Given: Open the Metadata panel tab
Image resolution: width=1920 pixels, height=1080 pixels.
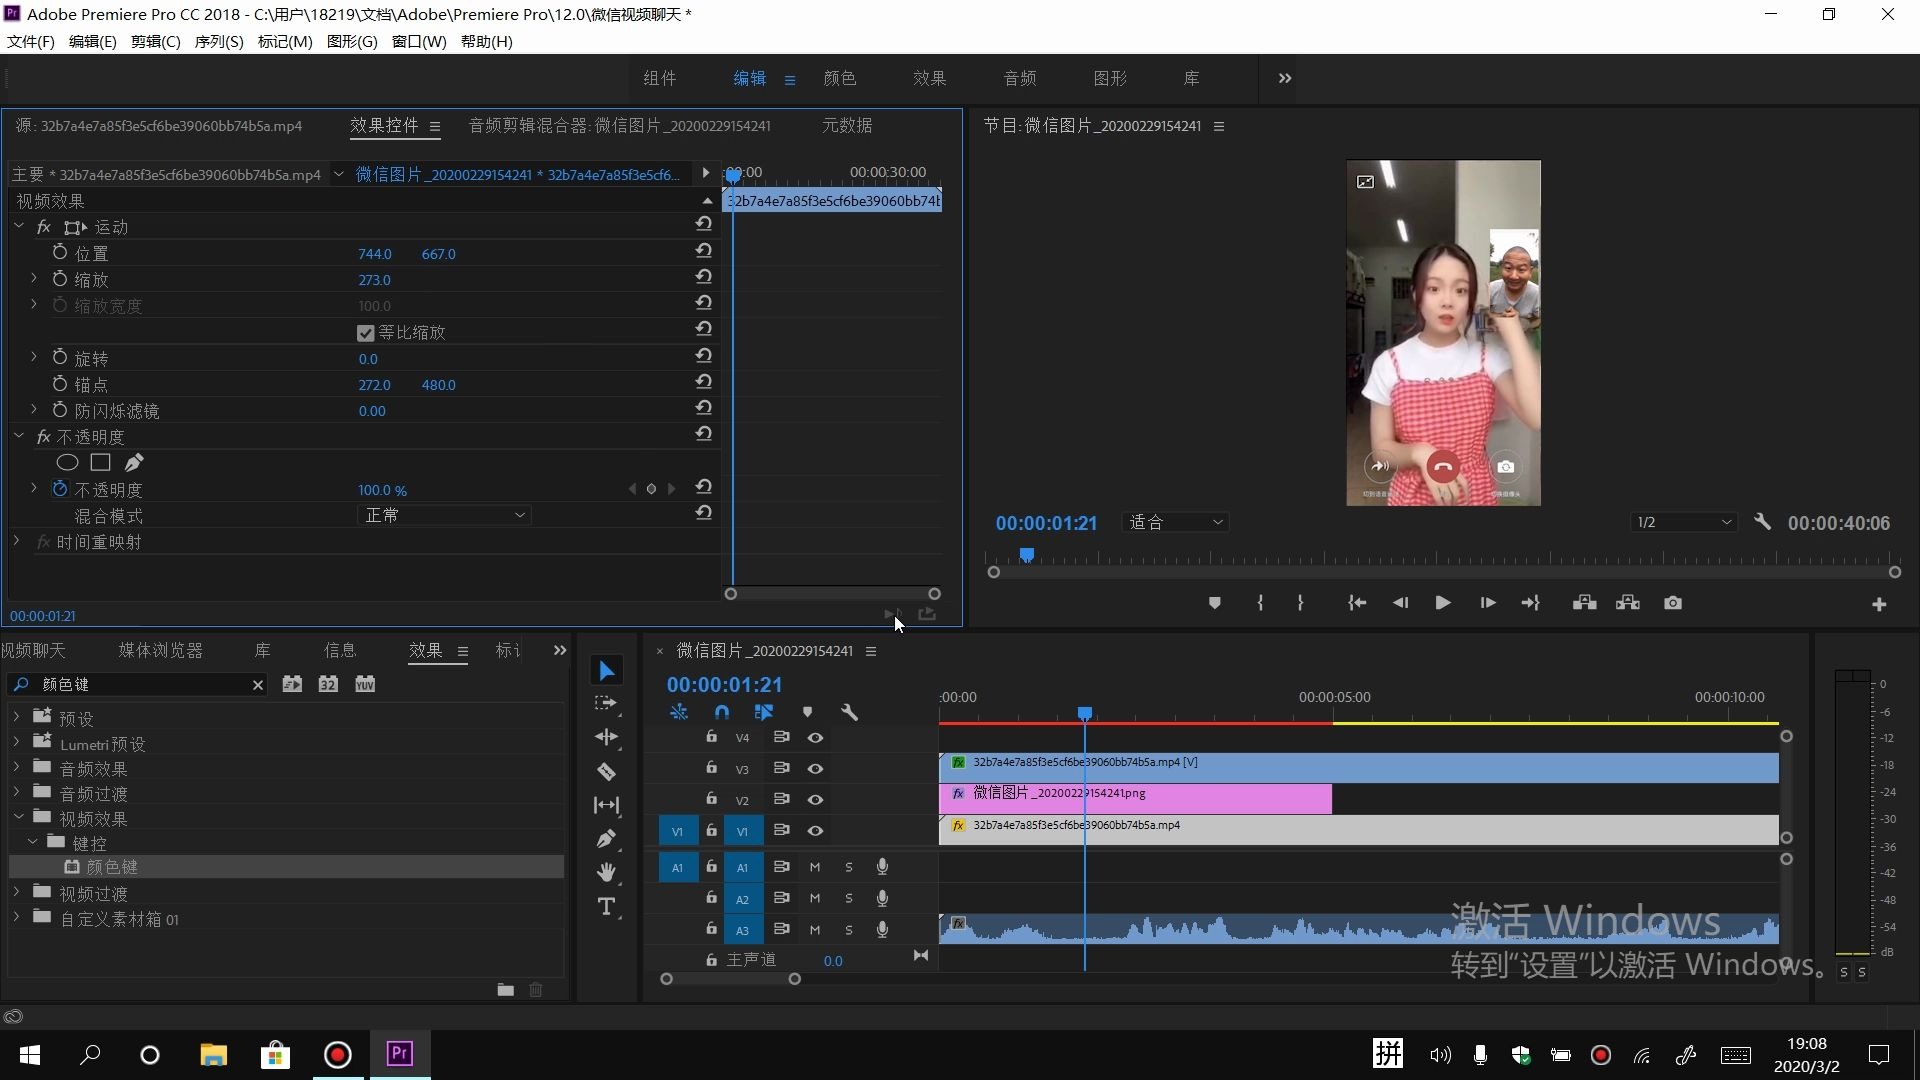Looking at the screenshot, I should (x=847, y=126).
